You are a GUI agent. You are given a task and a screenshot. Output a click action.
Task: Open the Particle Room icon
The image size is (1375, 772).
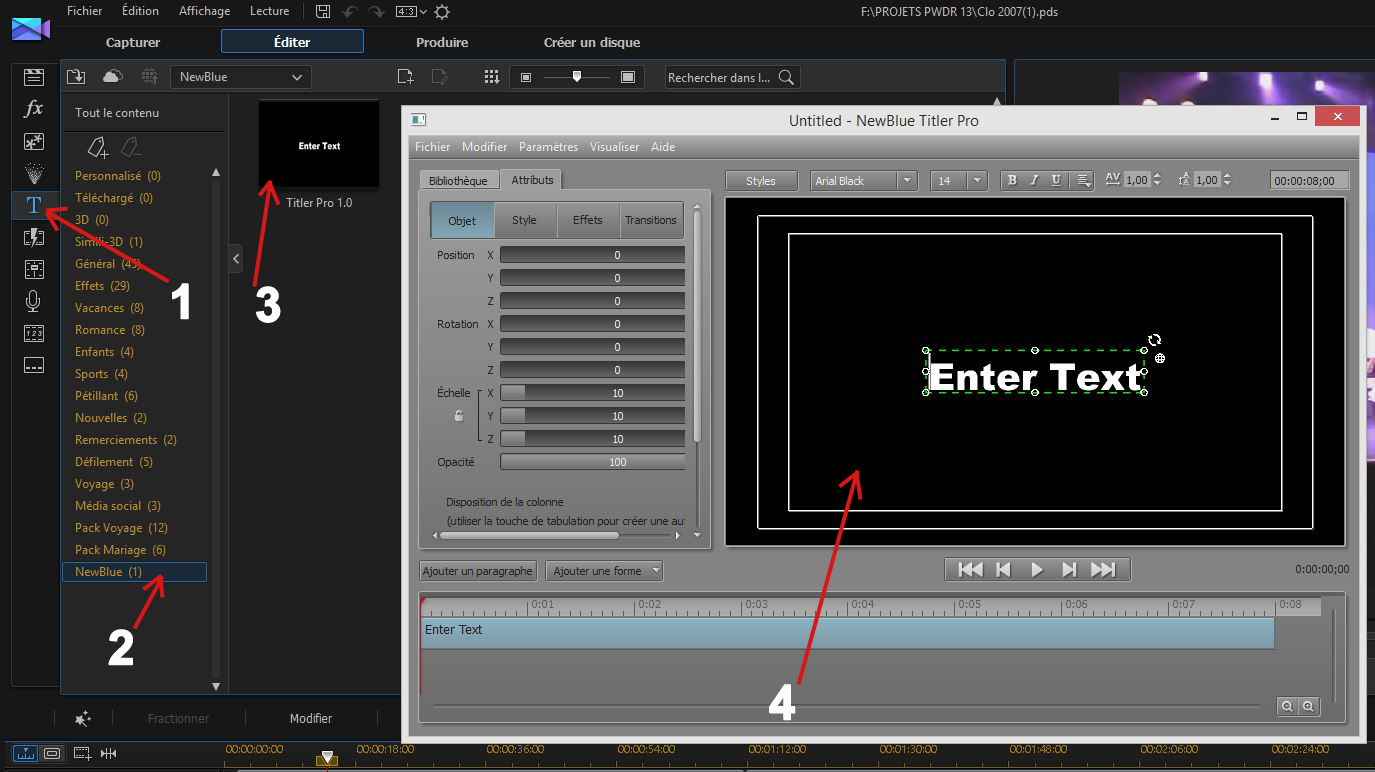point(34,173)
